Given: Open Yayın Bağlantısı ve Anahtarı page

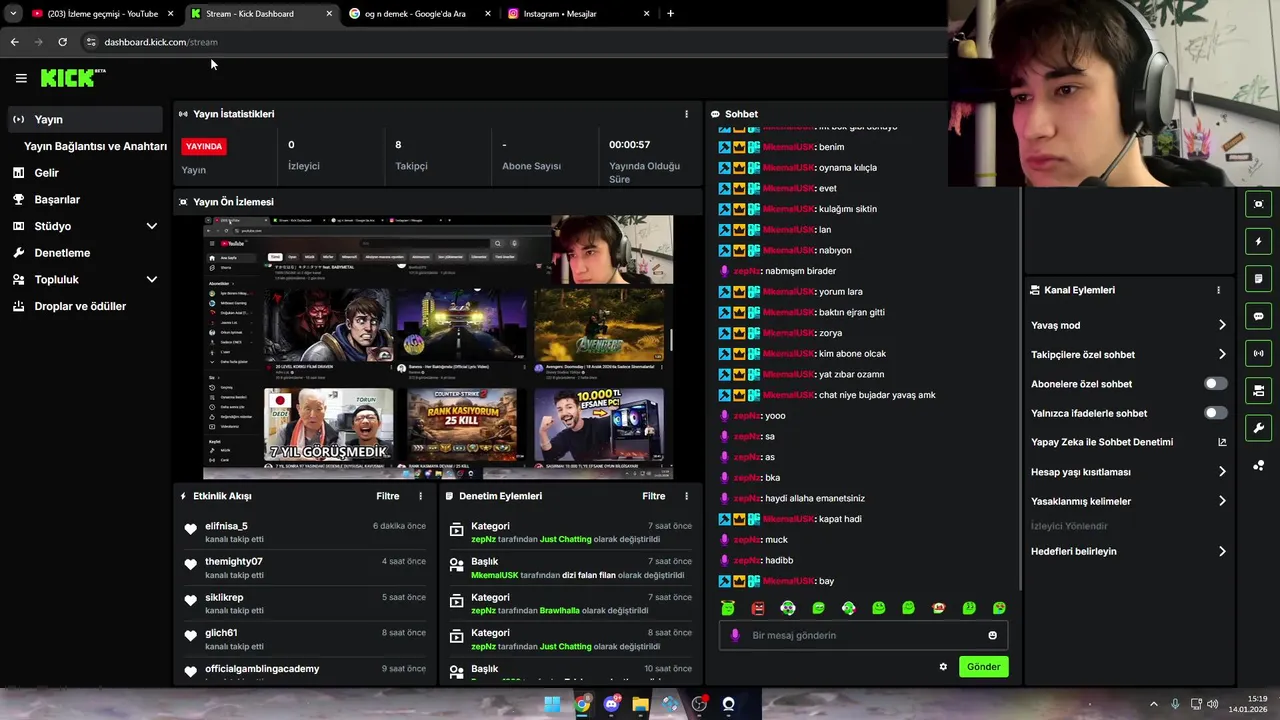Looking at the screenshot, I should pos(95,146).
